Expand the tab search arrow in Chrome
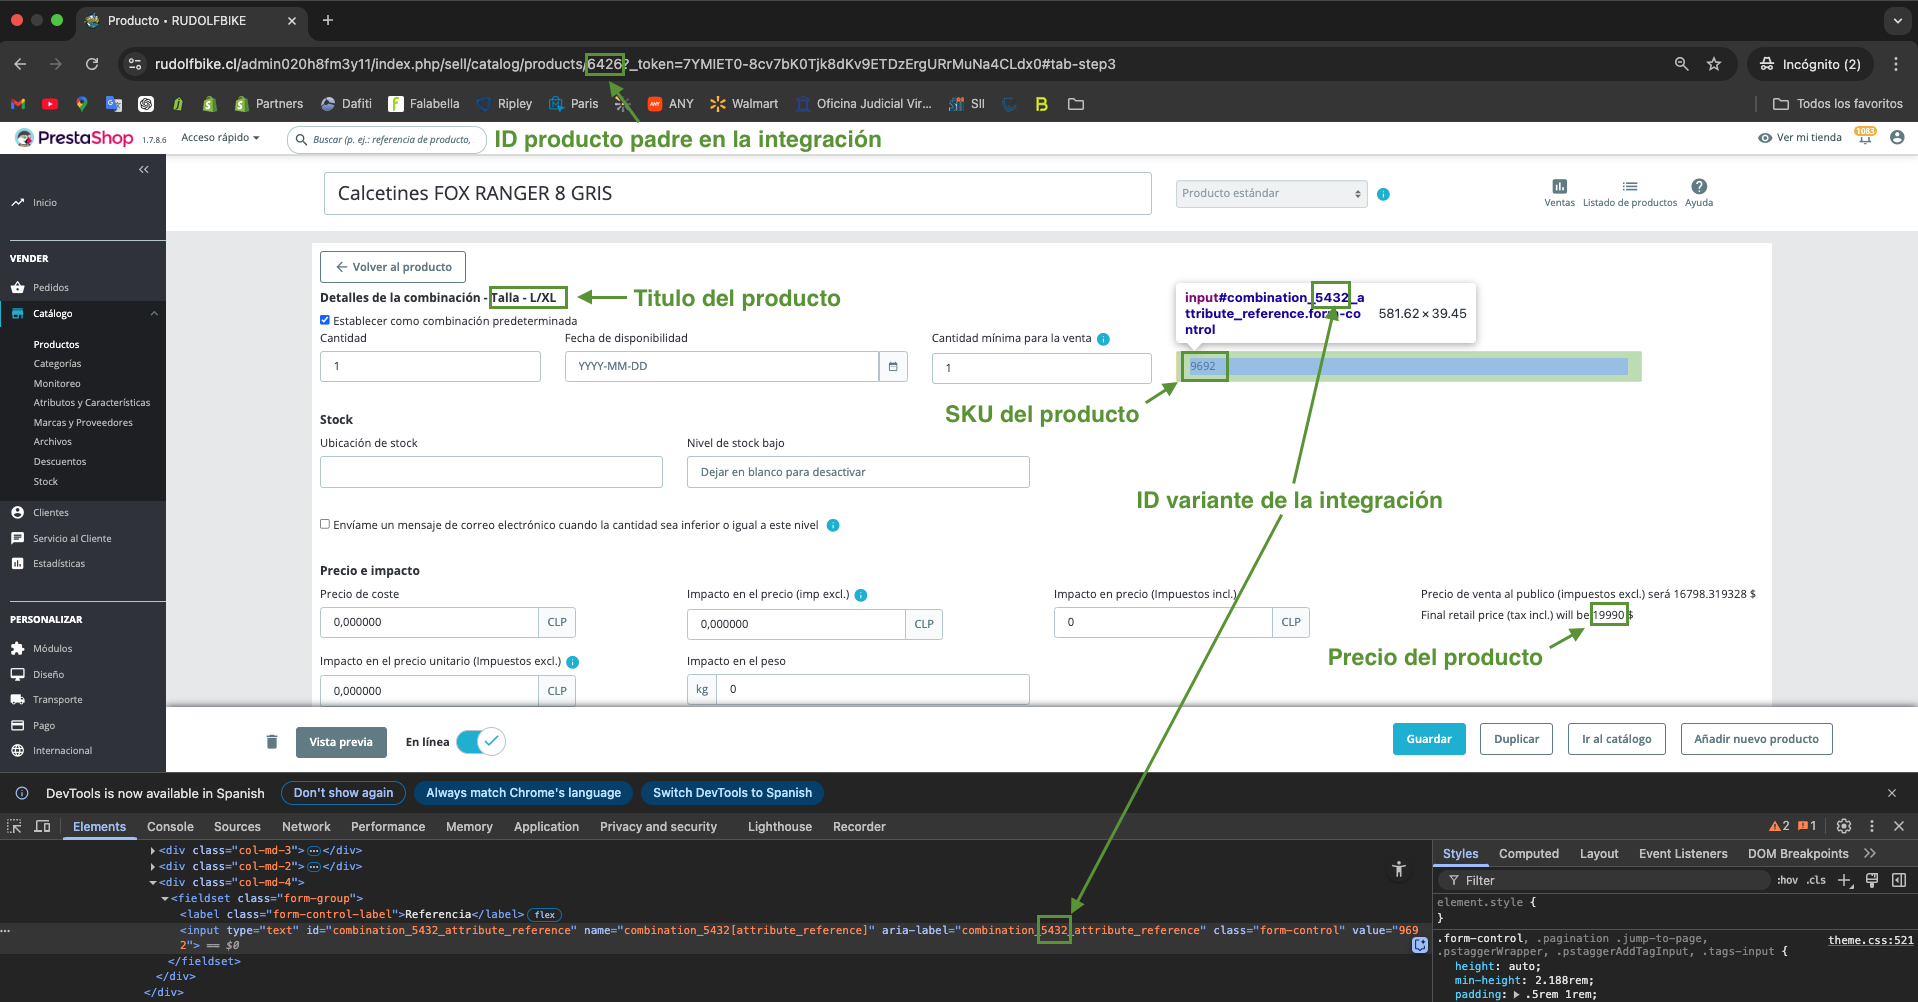This screenshot has height=1002, width=1918. click(x=1897, y=20)
